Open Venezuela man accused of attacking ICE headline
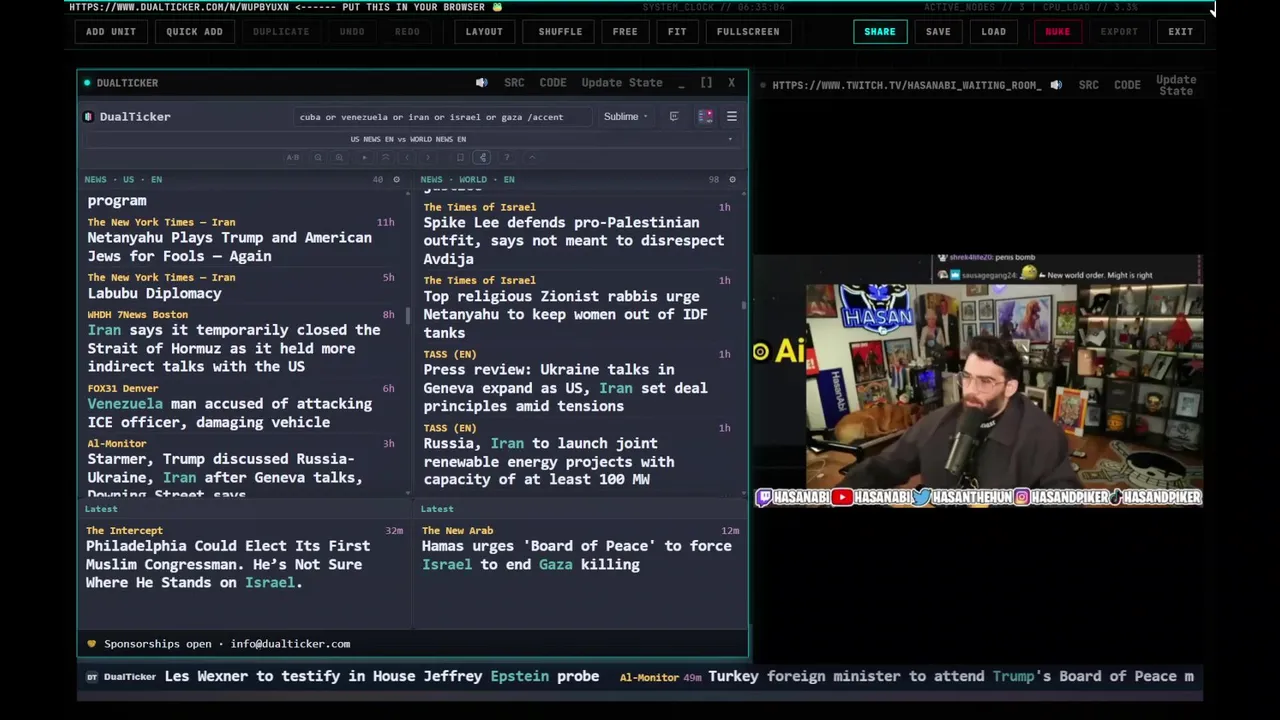The image size is (1280, 720). pos(229,413)
